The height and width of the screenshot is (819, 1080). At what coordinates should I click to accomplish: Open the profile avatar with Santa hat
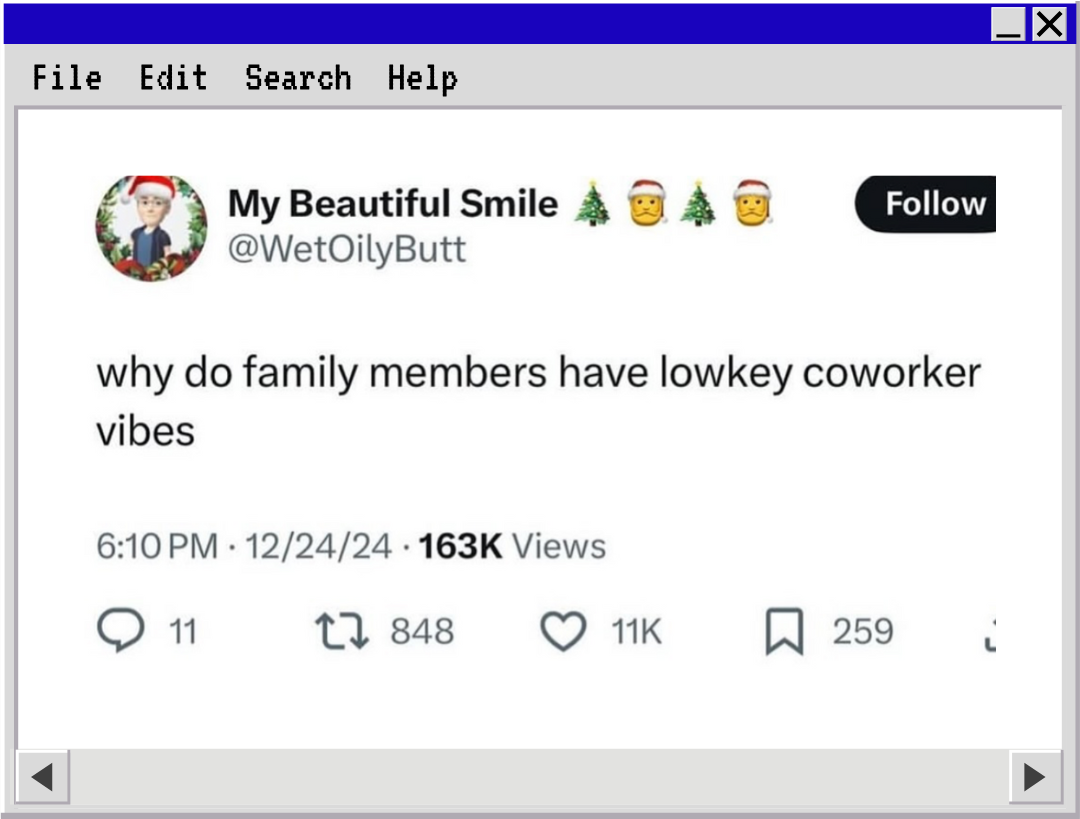(x=151, y=228)
